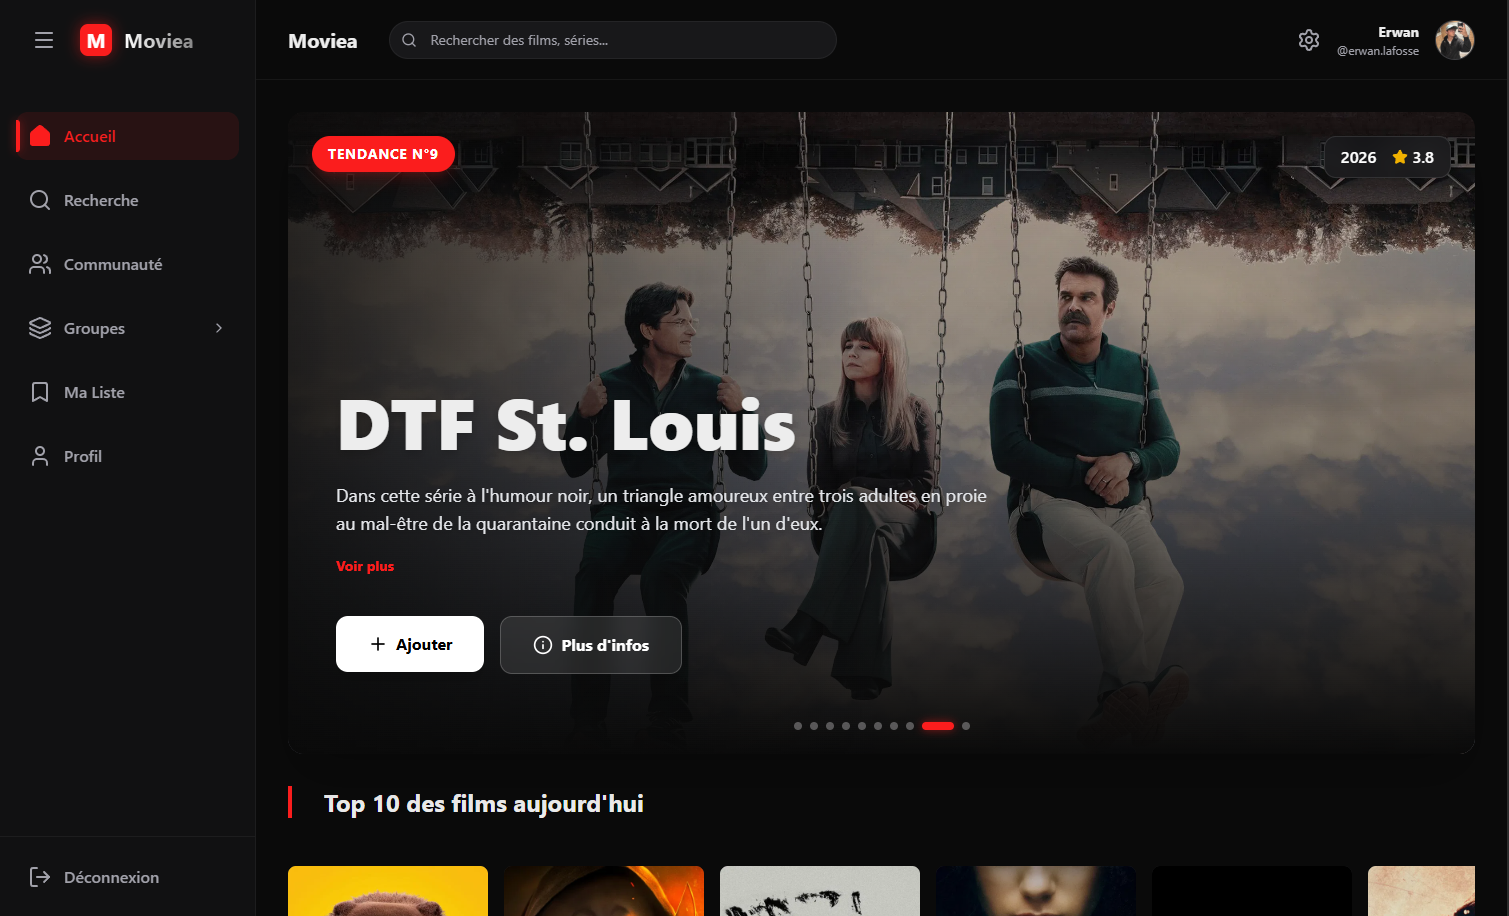
Task: Toggle the hamburger sidebar menu
Action: (44, 40)
